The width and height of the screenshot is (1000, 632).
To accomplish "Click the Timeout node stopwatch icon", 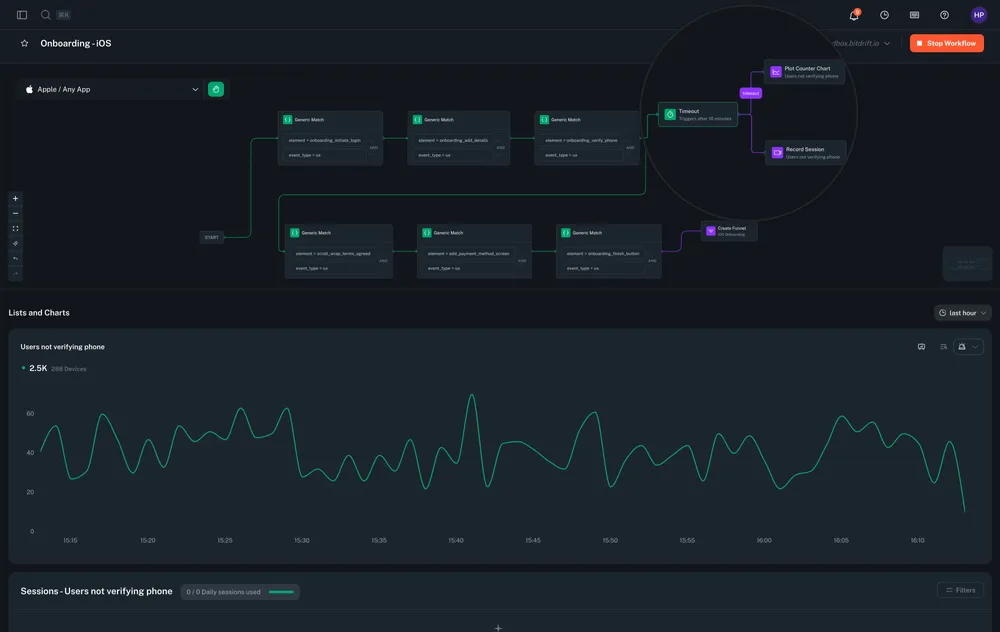I will coord(670,115).
